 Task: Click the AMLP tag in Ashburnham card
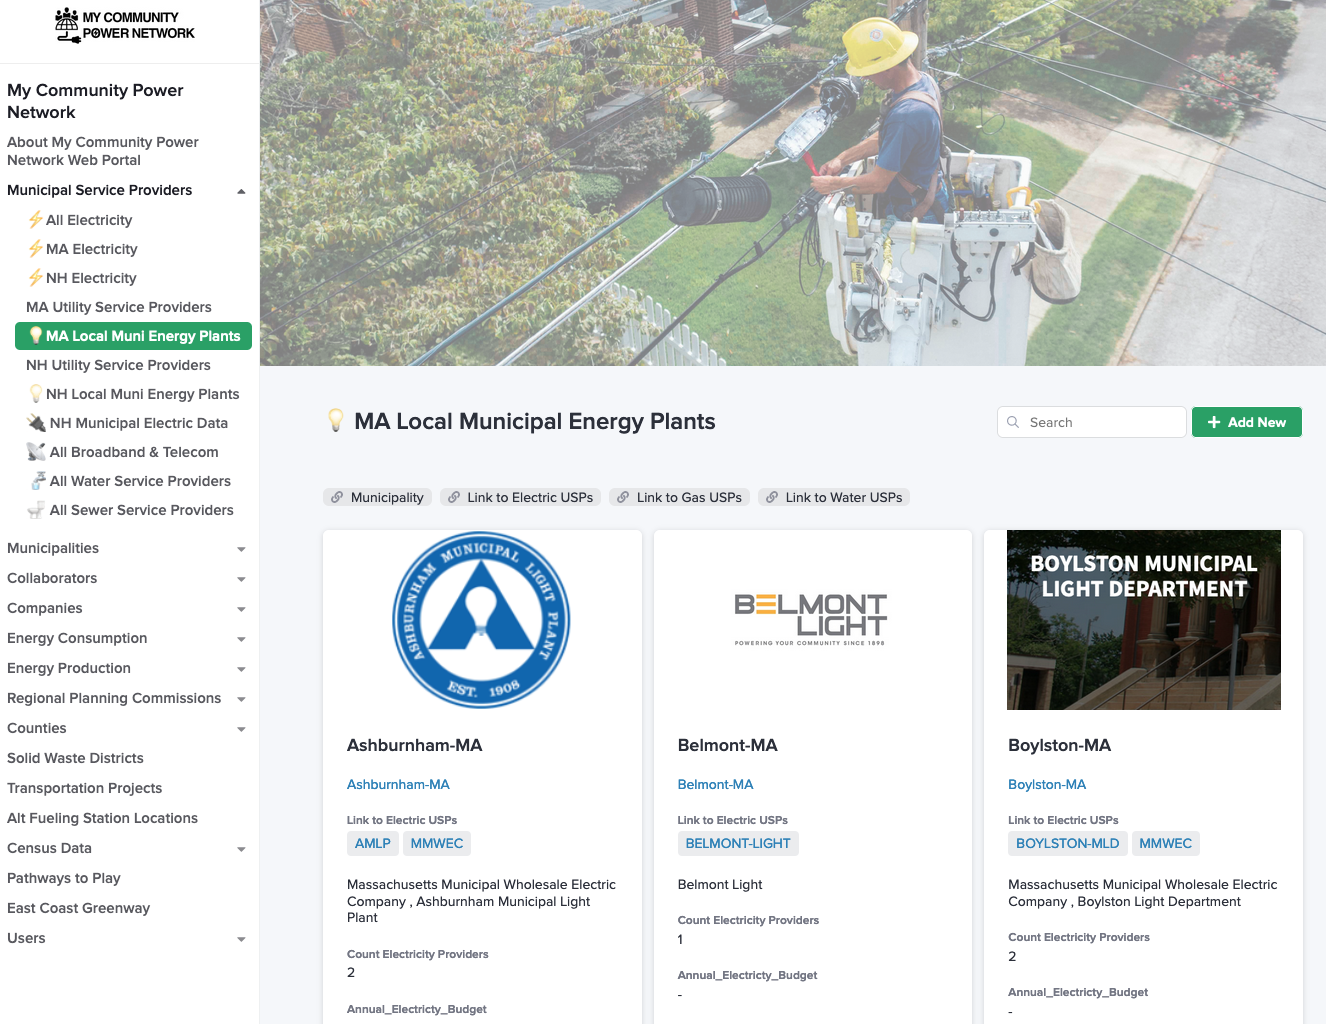(x=373, y=843)
